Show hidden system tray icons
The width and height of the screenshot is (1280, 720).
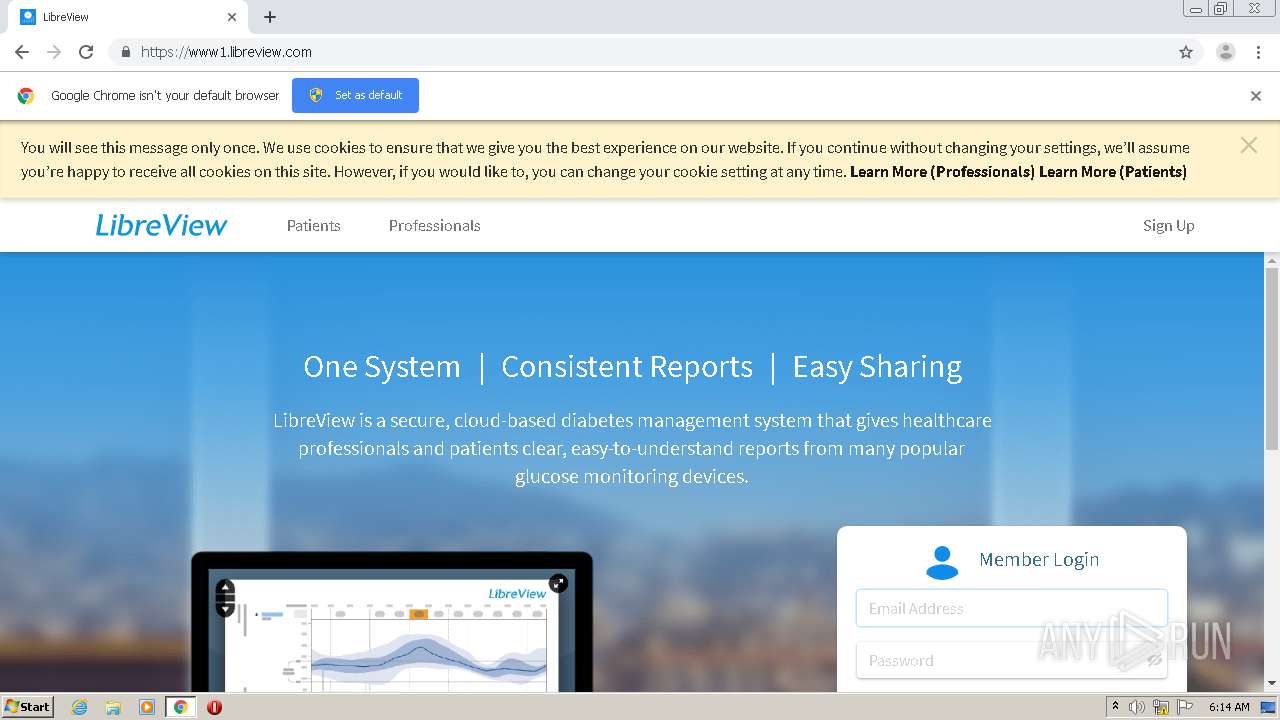[1115, 707]
